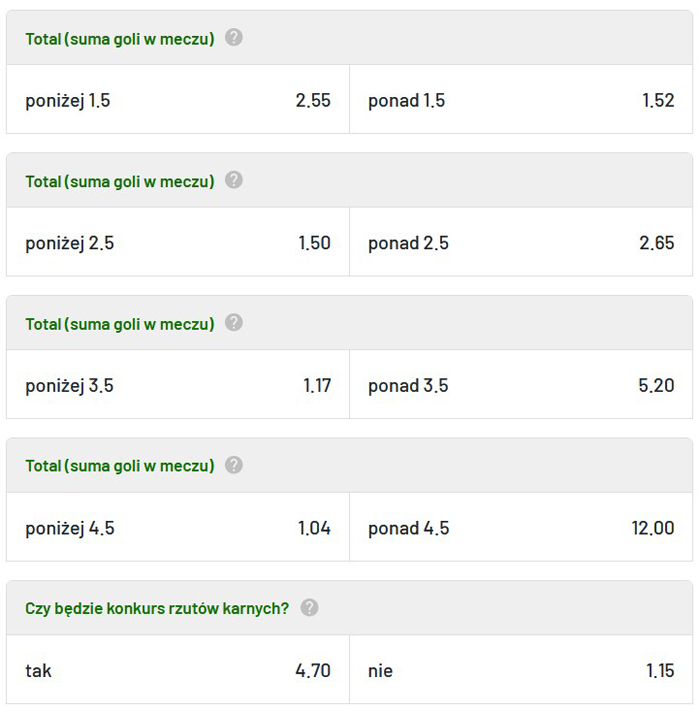Select the poniżej 1.5 bet at 2.55
Screen dimensions: 700x711
point(178,100)
